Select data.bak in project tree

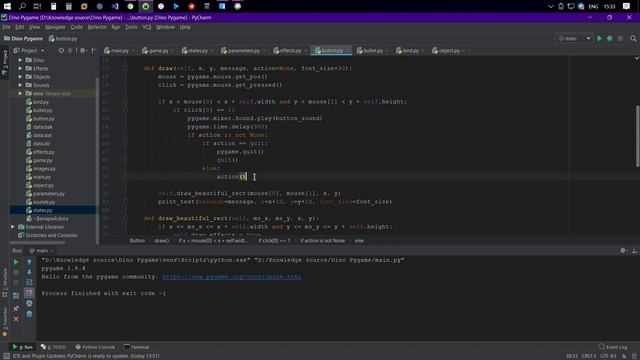pyautogui.click(x=42, y=127)
